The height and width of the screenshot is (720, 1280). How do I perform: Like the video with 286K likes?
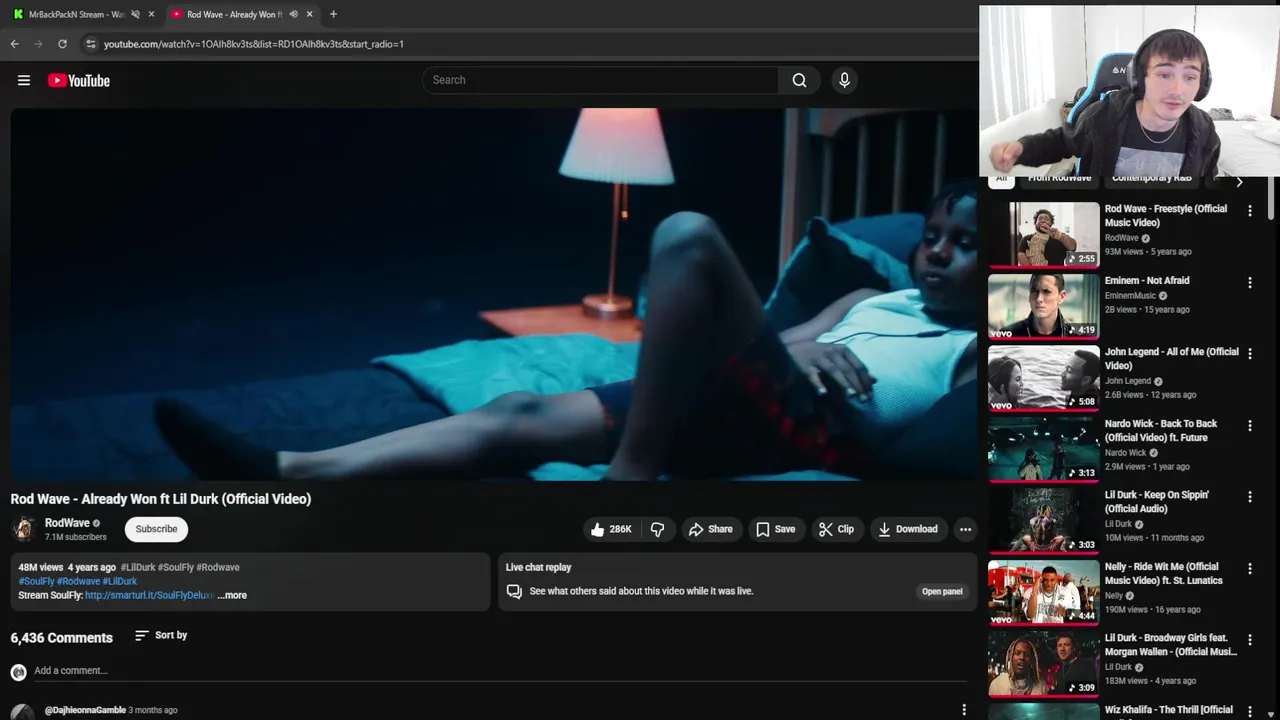click(x=611, y=529)
